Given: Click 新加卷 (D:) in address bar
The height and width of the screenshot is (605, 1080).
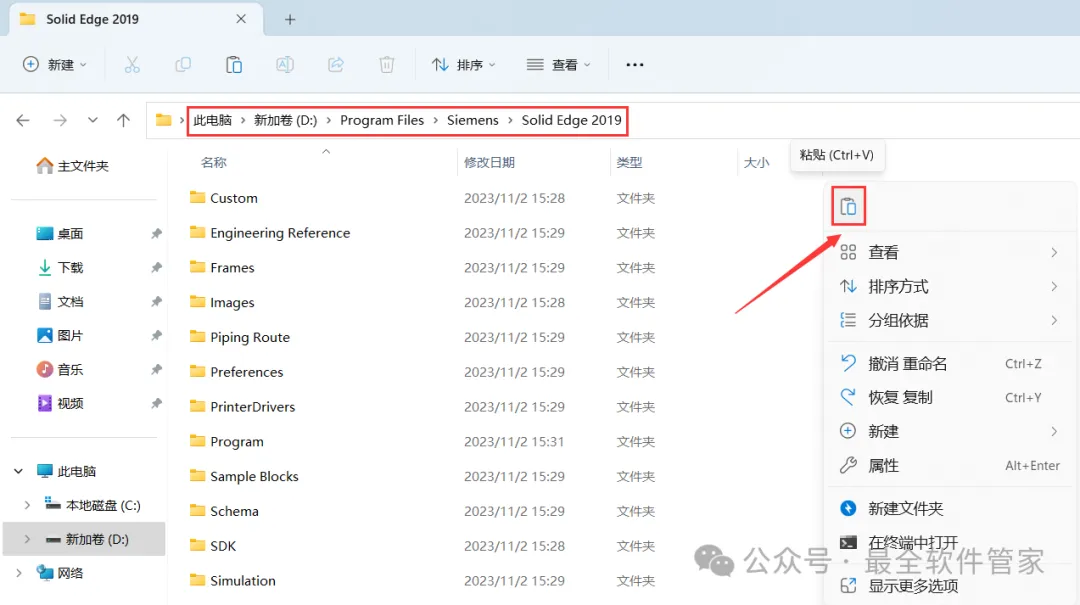Looking at the screenshot, I should [x=285, y=121].
